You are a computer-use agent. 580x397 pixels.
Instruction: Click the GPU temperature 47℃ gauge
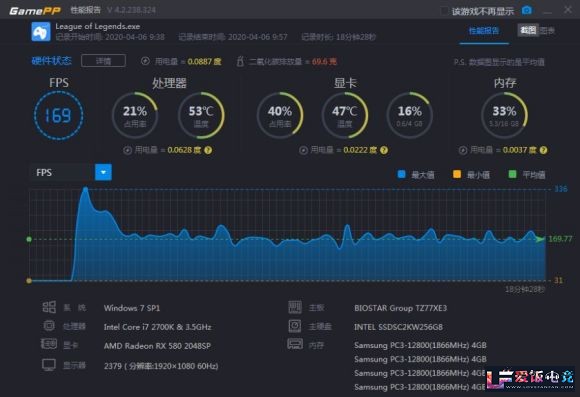point(345,115)
